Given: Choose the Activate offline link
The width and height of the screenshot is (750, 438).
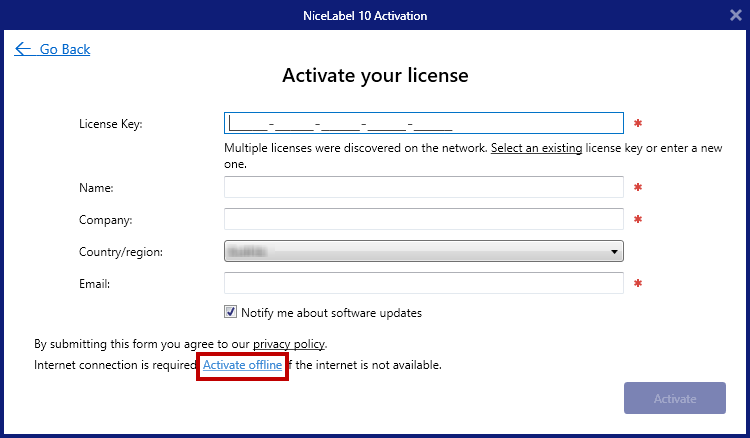Looking at the screenshot, I should pyautogui.click(x=242, y=366).
